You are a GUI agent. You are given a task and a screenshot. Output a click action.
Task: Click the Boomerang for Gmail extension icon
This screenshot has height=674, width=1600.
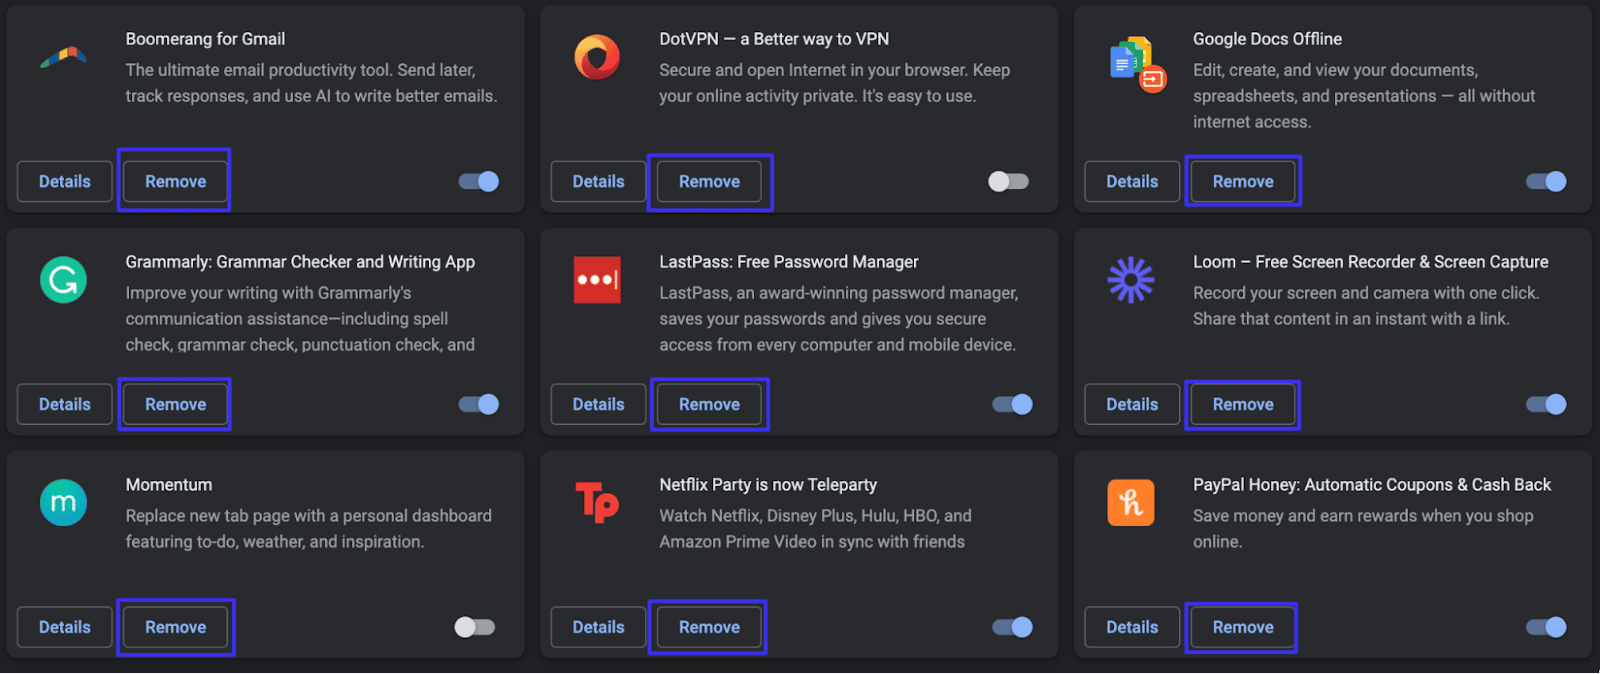tap(63, 57)
